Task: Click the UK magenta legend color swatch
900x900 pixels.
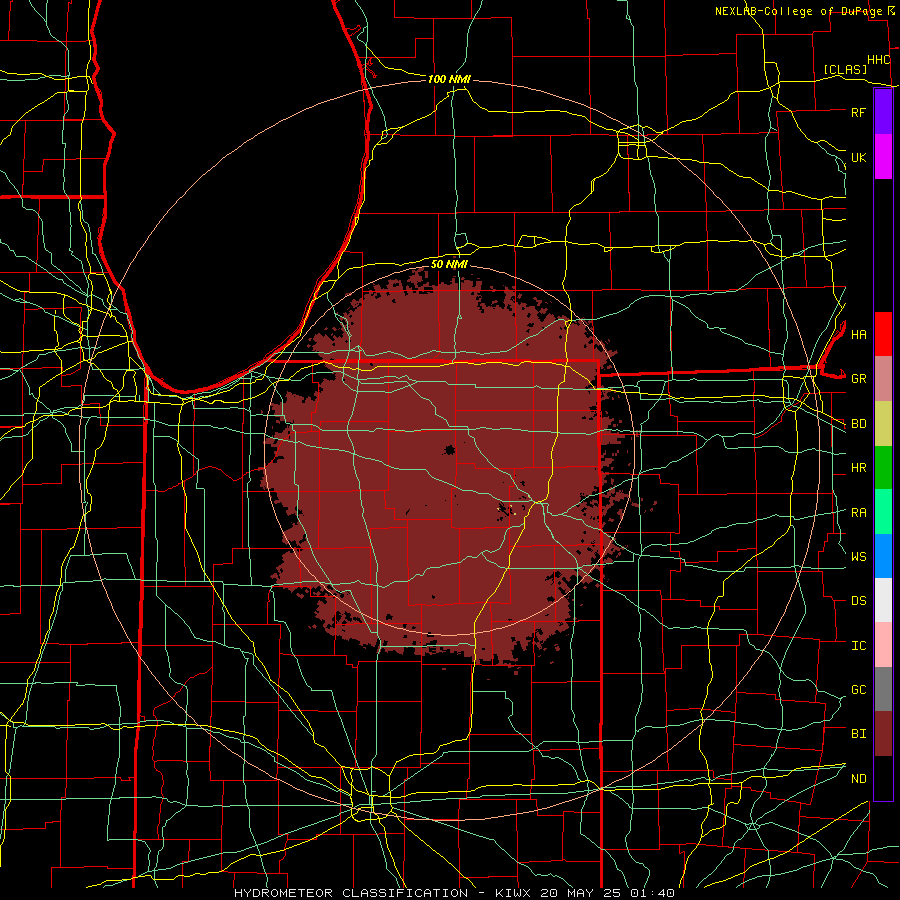Action: (x=883, y=157)
